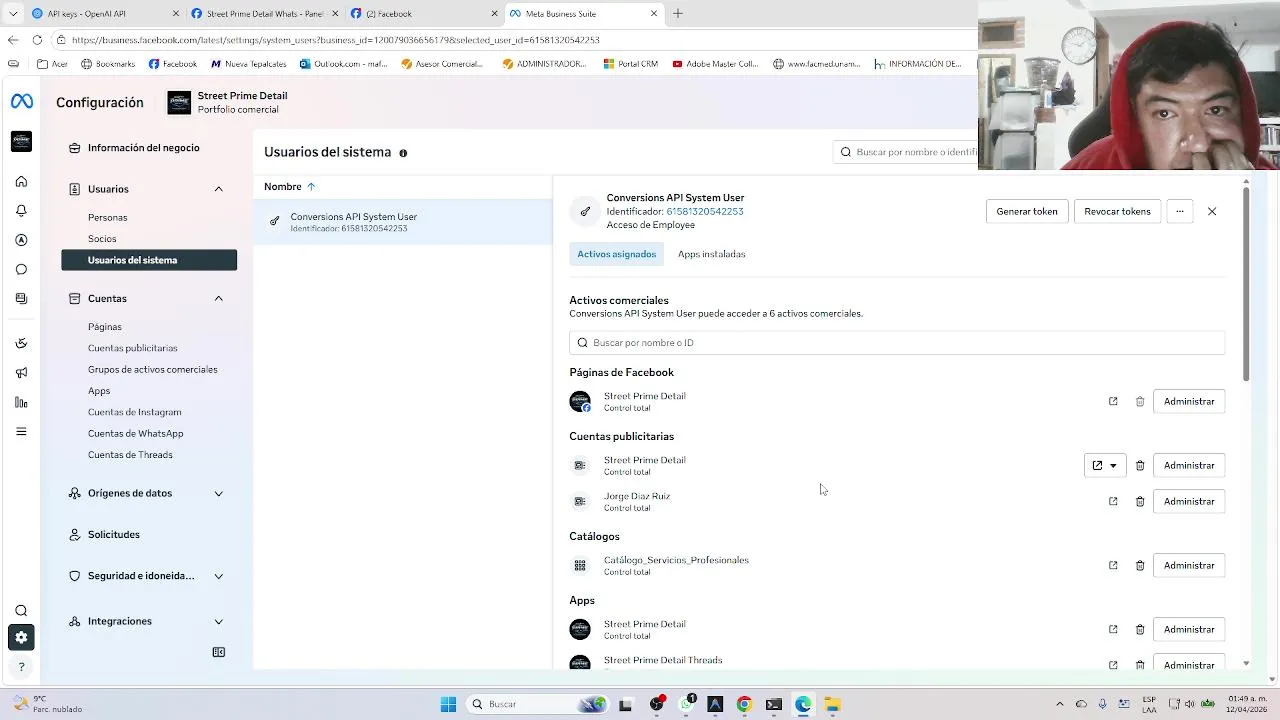Screen dimensions: 1280x720
Task: Open the more options ellipsis button
Action: click(1180, 211)
